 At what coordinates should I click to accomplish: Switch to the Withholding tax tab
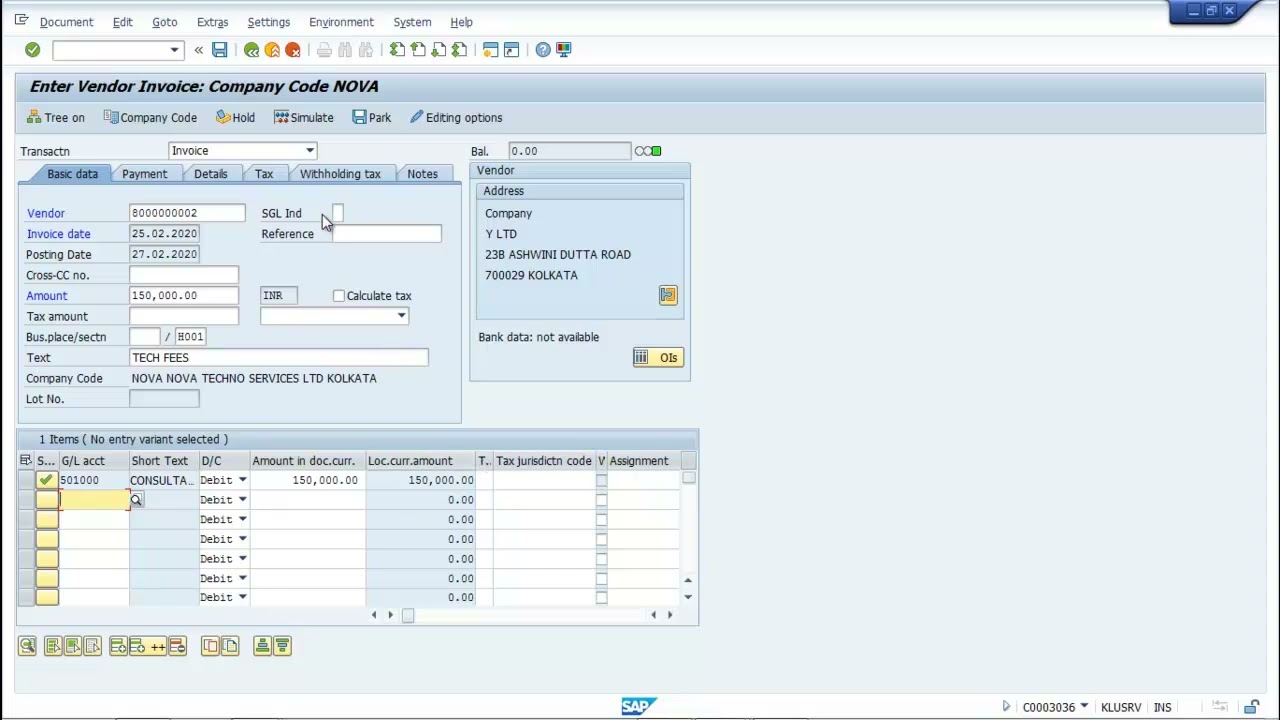click(x=340, y=174)
